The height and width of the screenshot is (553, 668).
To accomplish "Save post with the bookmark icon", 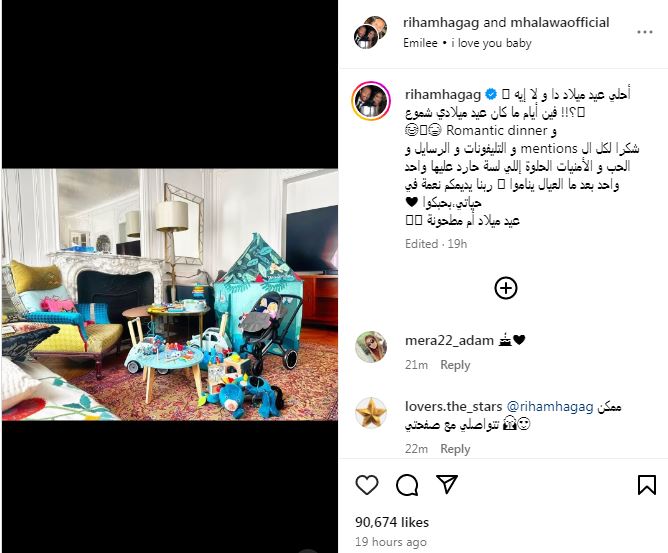I will tap(646, 485).
